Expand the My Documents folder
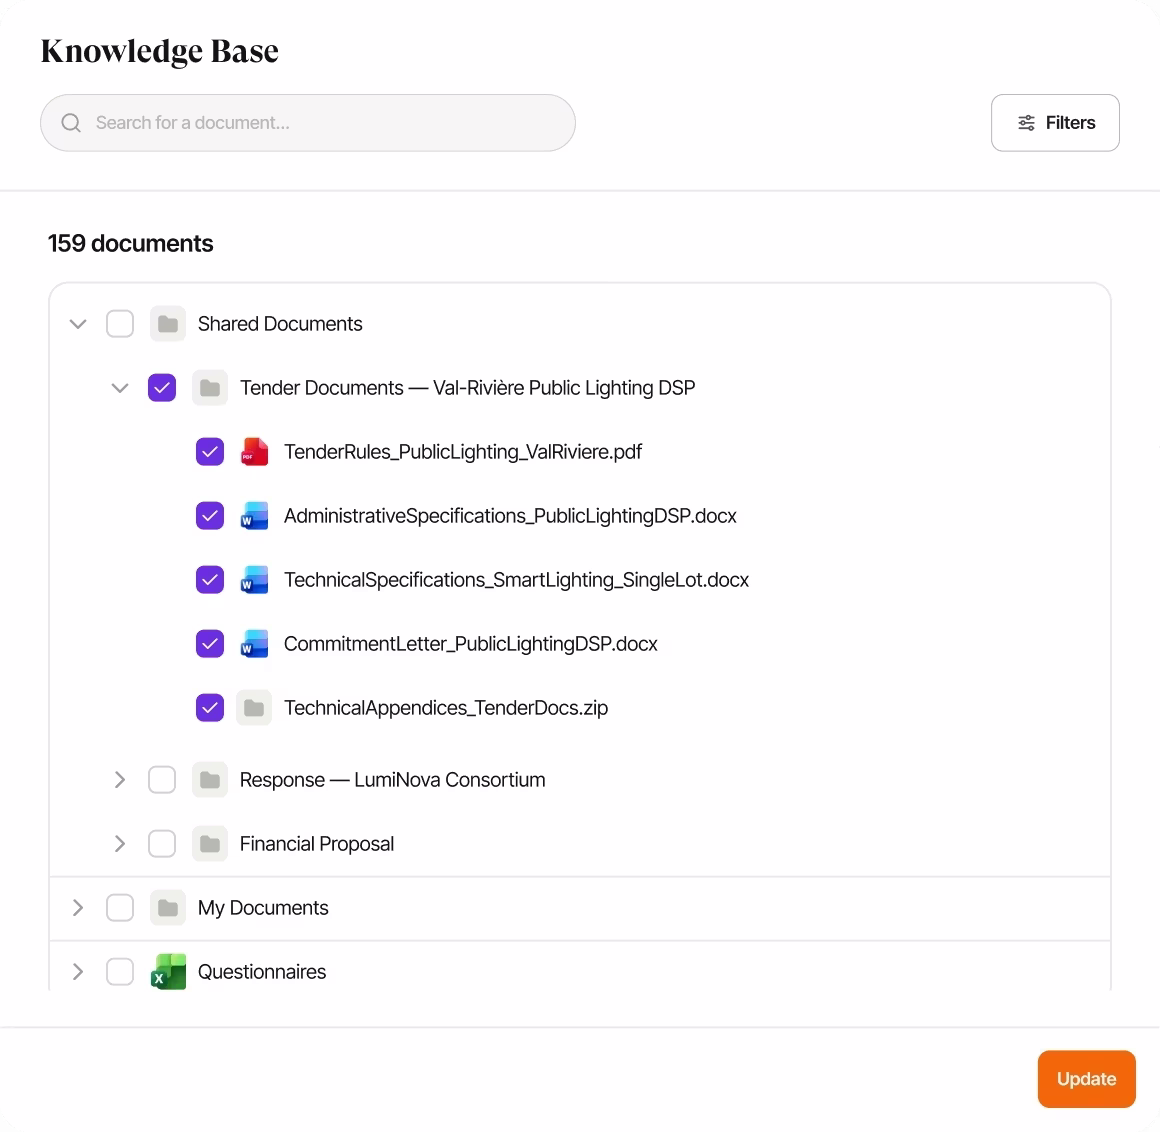This screenshot has width=1160, height=1132. 78,908
